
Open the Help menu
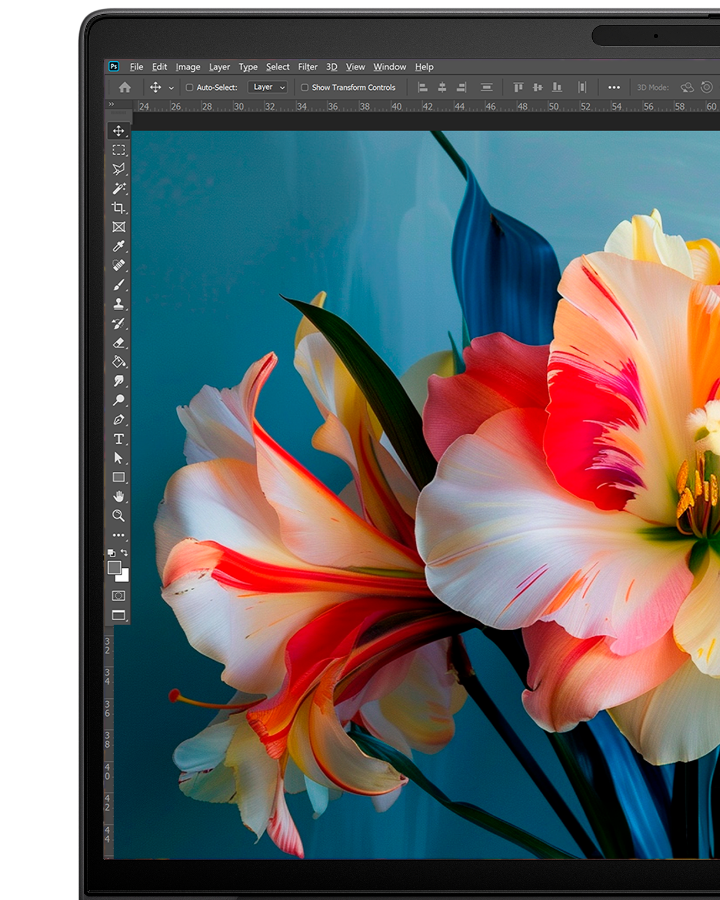click(x=424, y=67)
